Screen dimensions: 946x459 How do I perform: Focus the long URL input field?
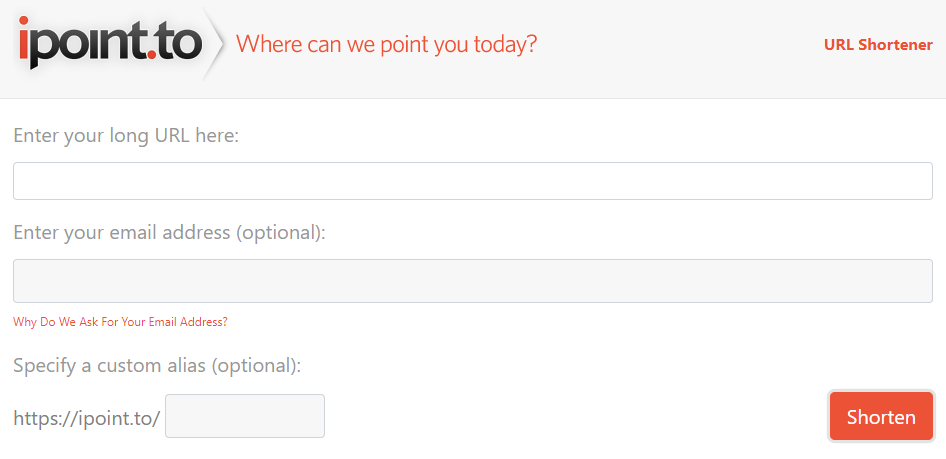coord(472,181)
